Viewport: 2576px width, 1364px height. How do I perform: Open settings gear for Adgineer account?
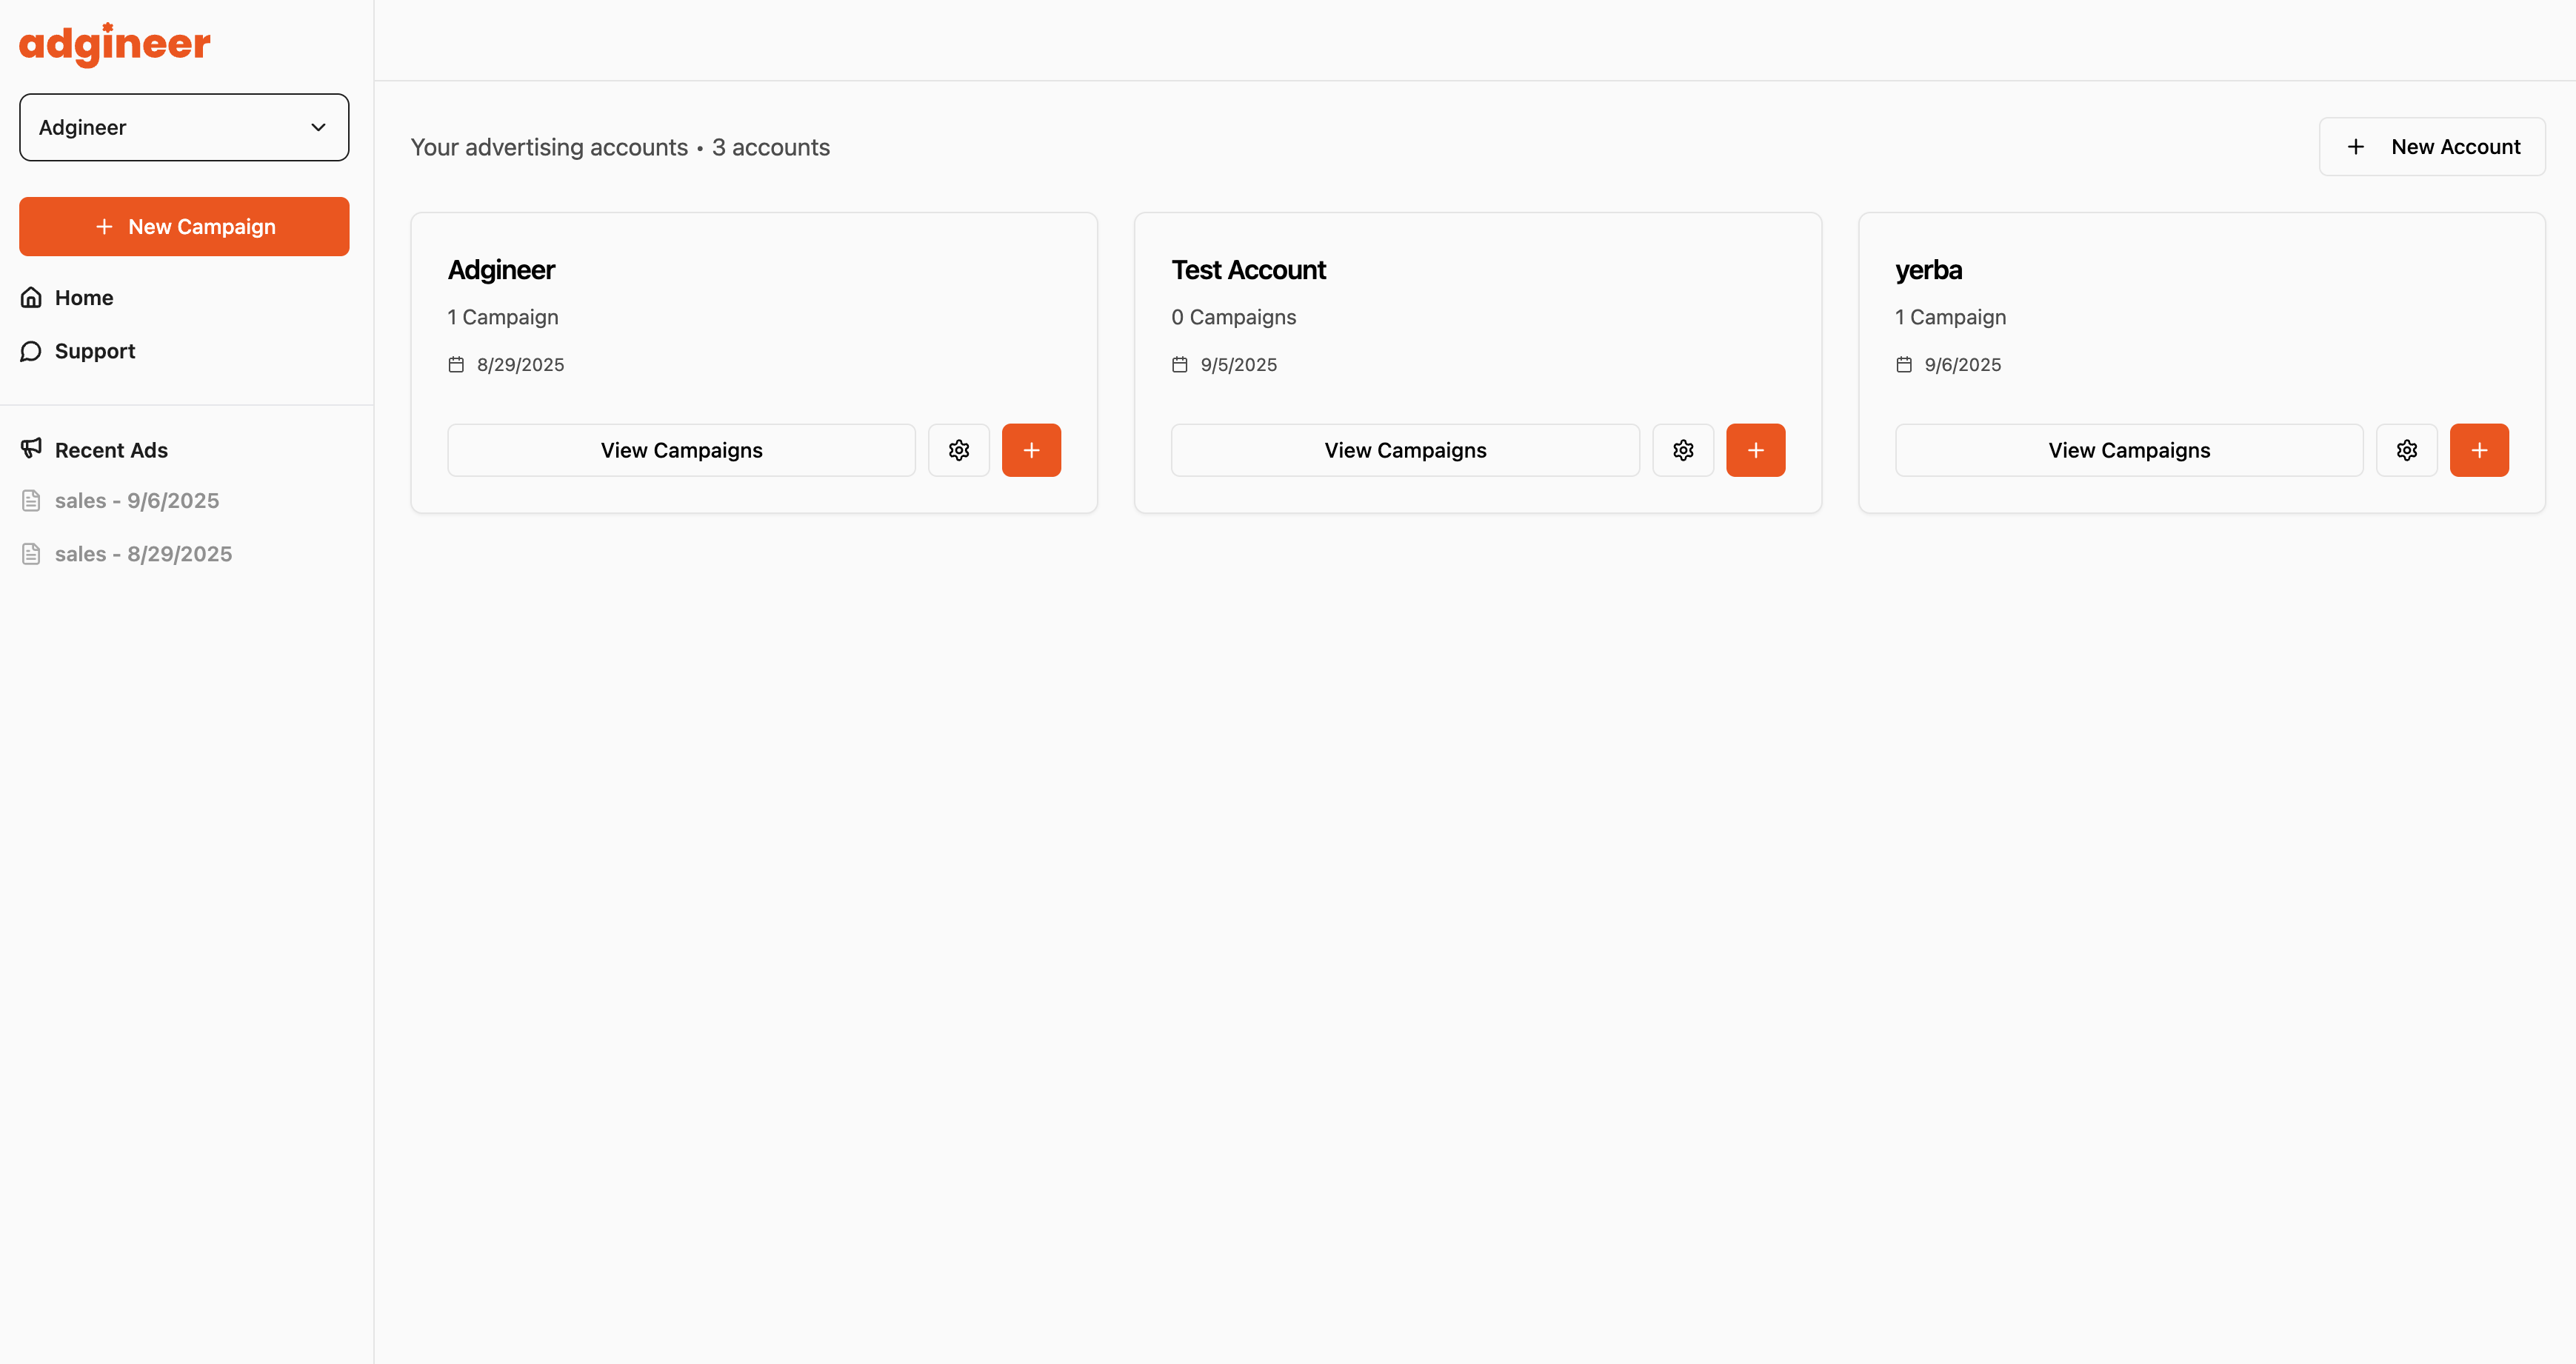958,450
